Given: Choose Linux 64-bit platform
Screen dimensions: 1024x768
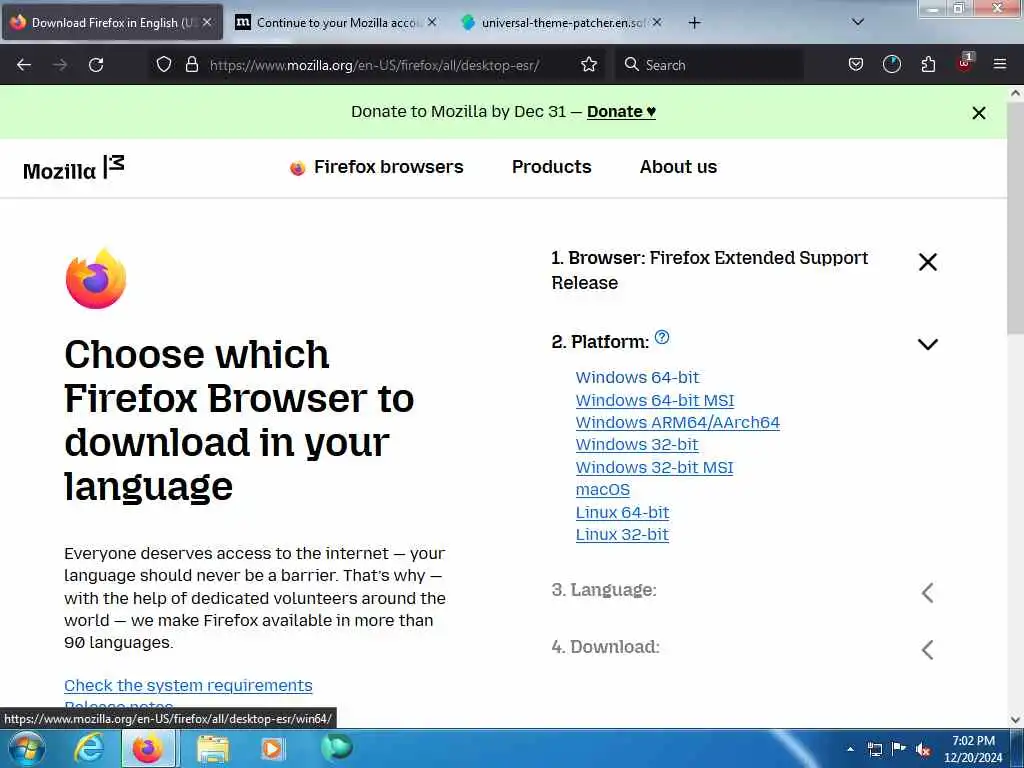Looking at the screenshot, I should pyautogui.click(x=622, y=513).
